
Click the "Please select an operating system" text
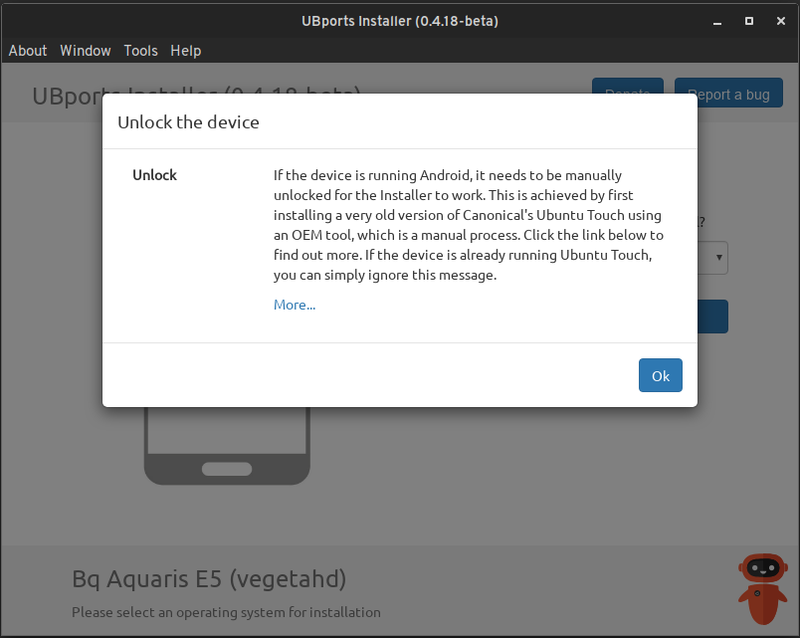click(226, 612)
